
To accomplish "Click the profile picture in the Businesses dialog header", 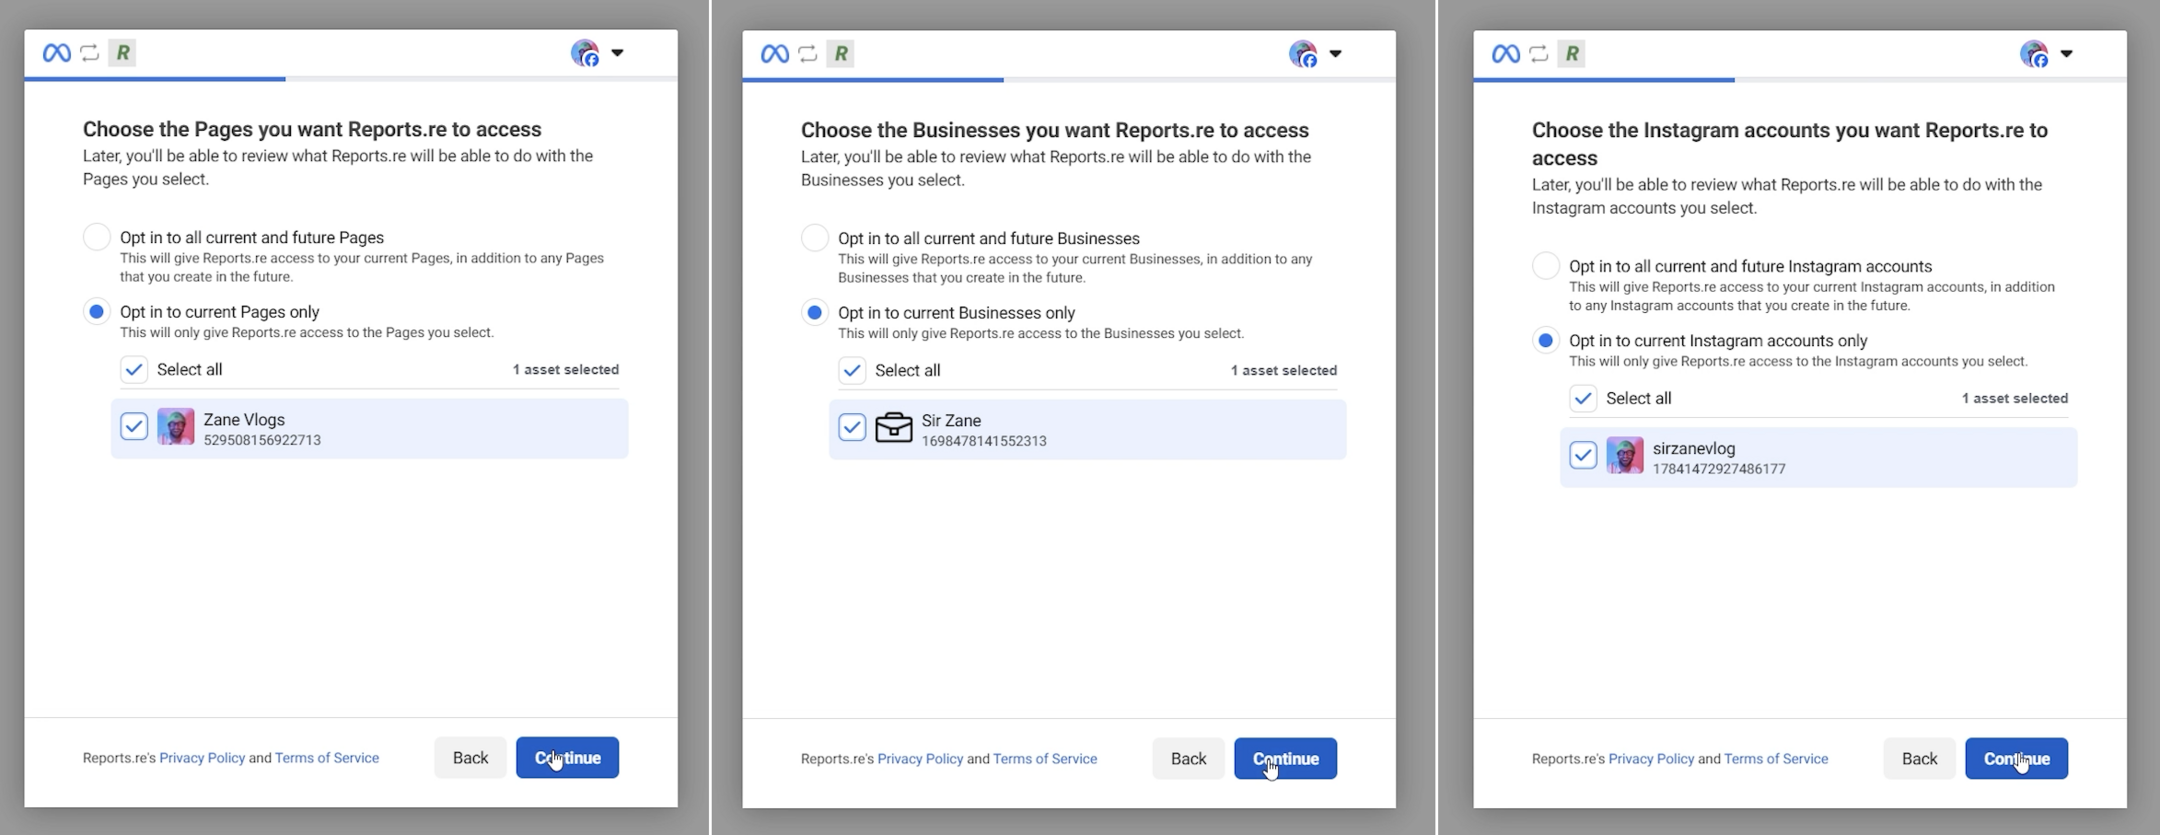I will click(x=1303, y=54).
